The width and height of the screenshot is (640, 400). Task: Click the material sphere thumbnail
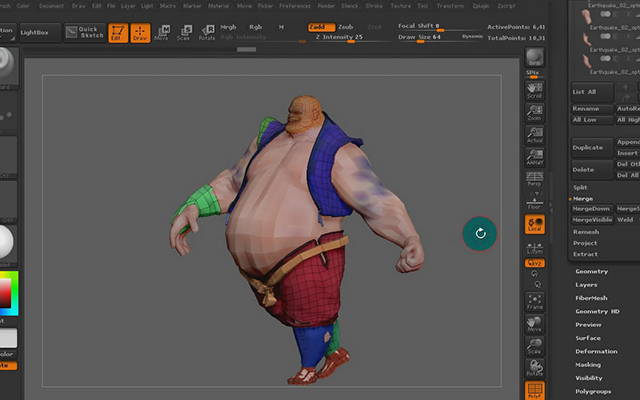pyautogui.click(x=8, y=242)
